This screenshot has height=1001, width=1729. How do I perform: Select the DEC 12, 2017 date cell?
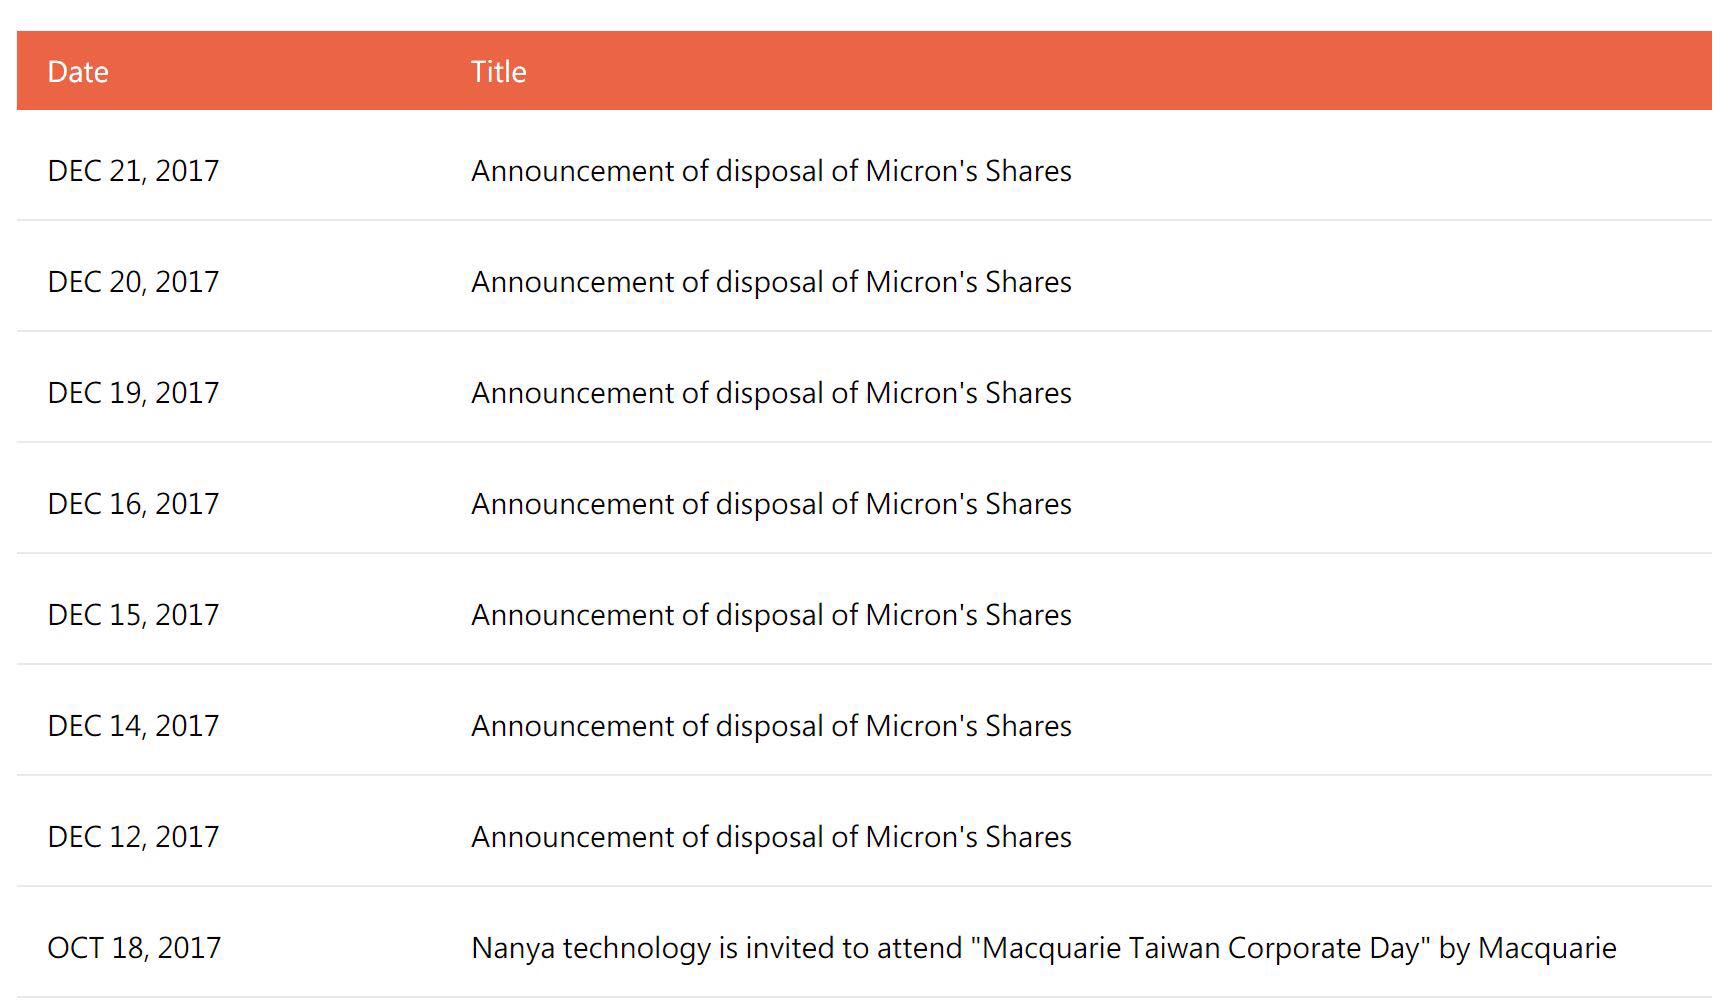tap(133, 837)
